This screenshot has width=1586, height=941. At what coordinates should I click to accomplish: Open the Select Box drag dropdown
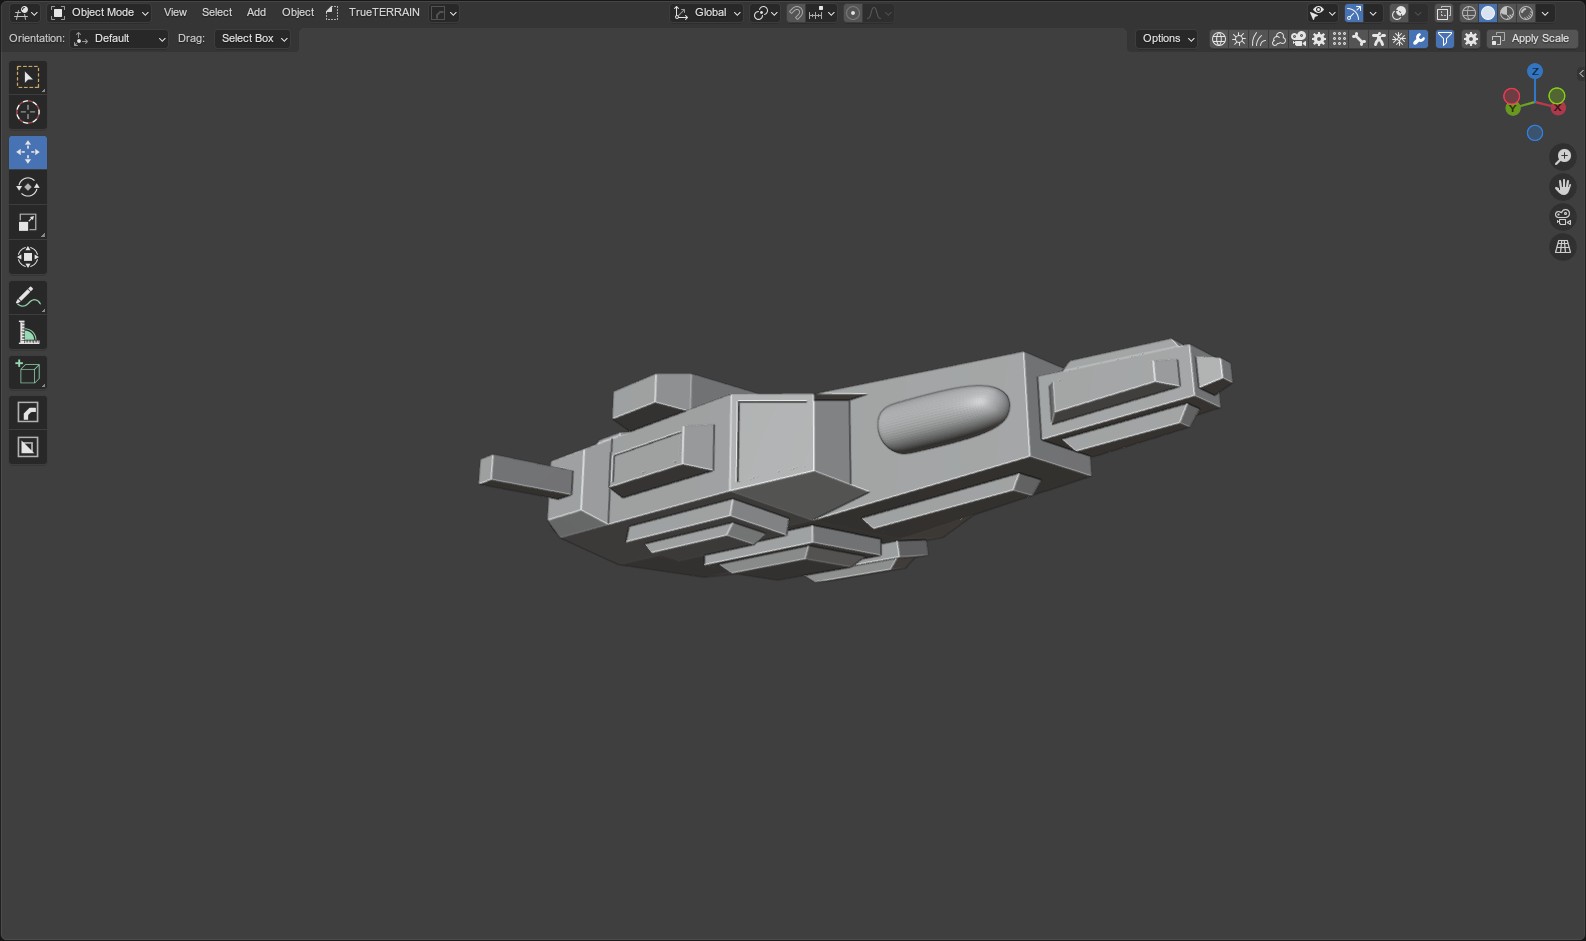coord(254,39)
